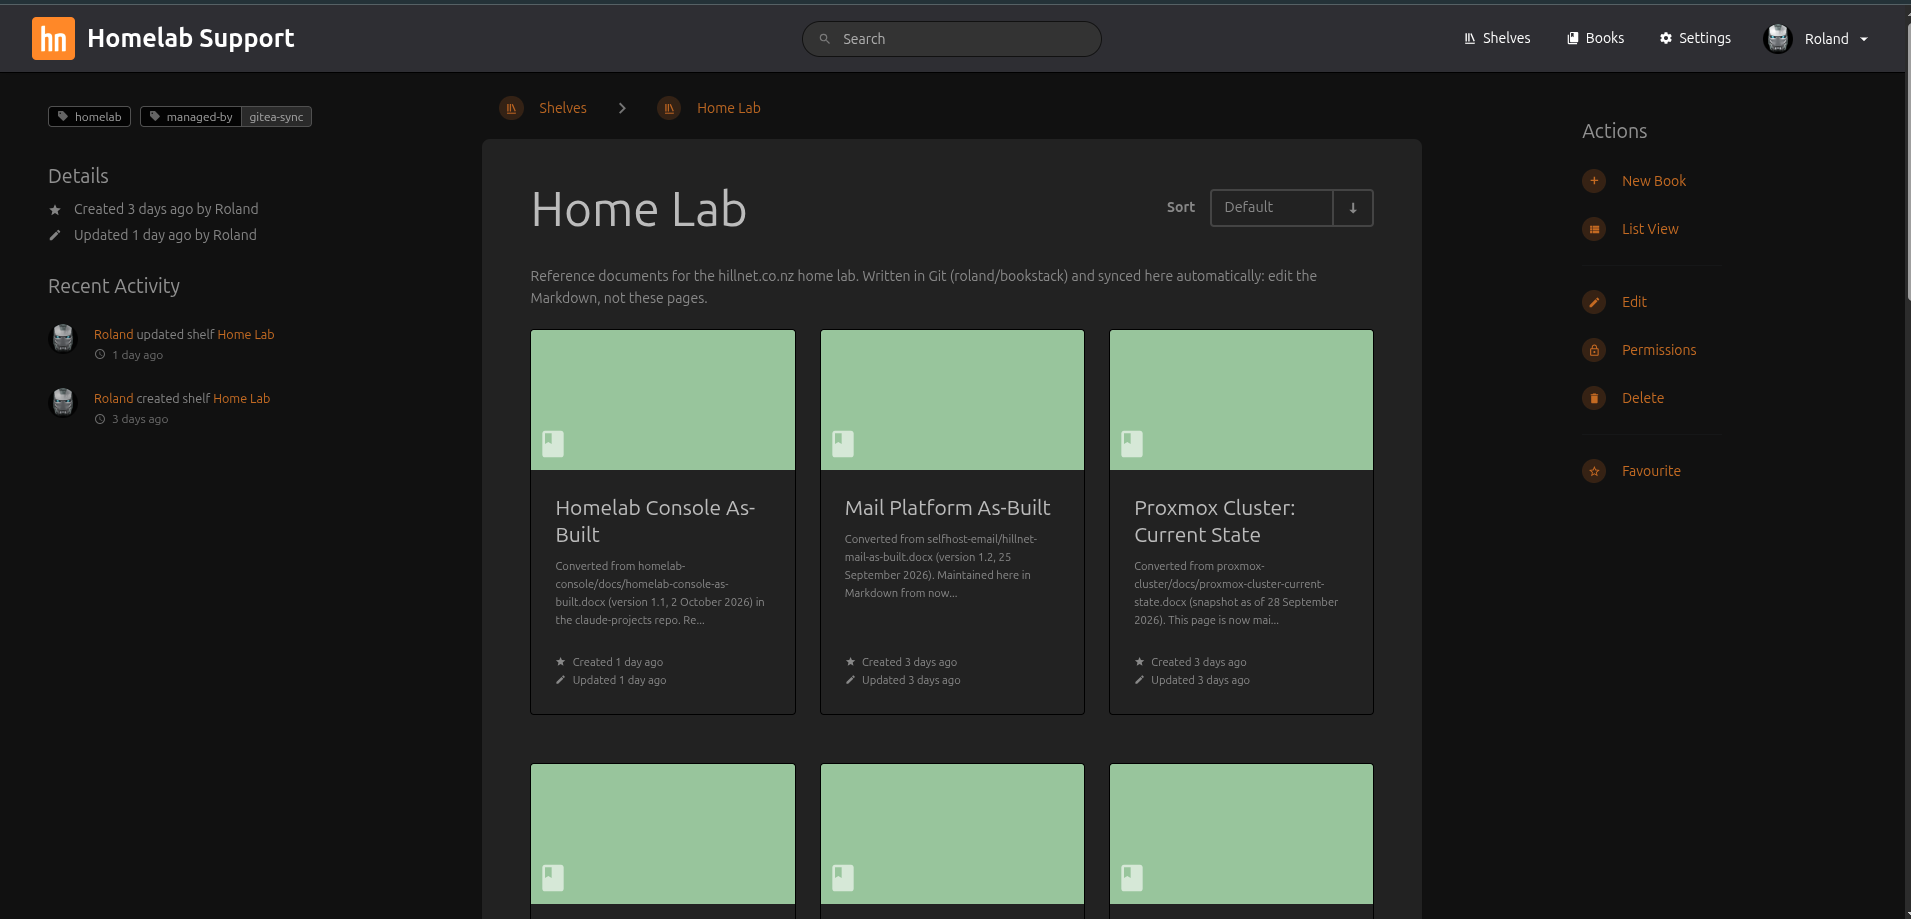
Task: Open the Mail Platform As-Built book title
Action: 947,508
